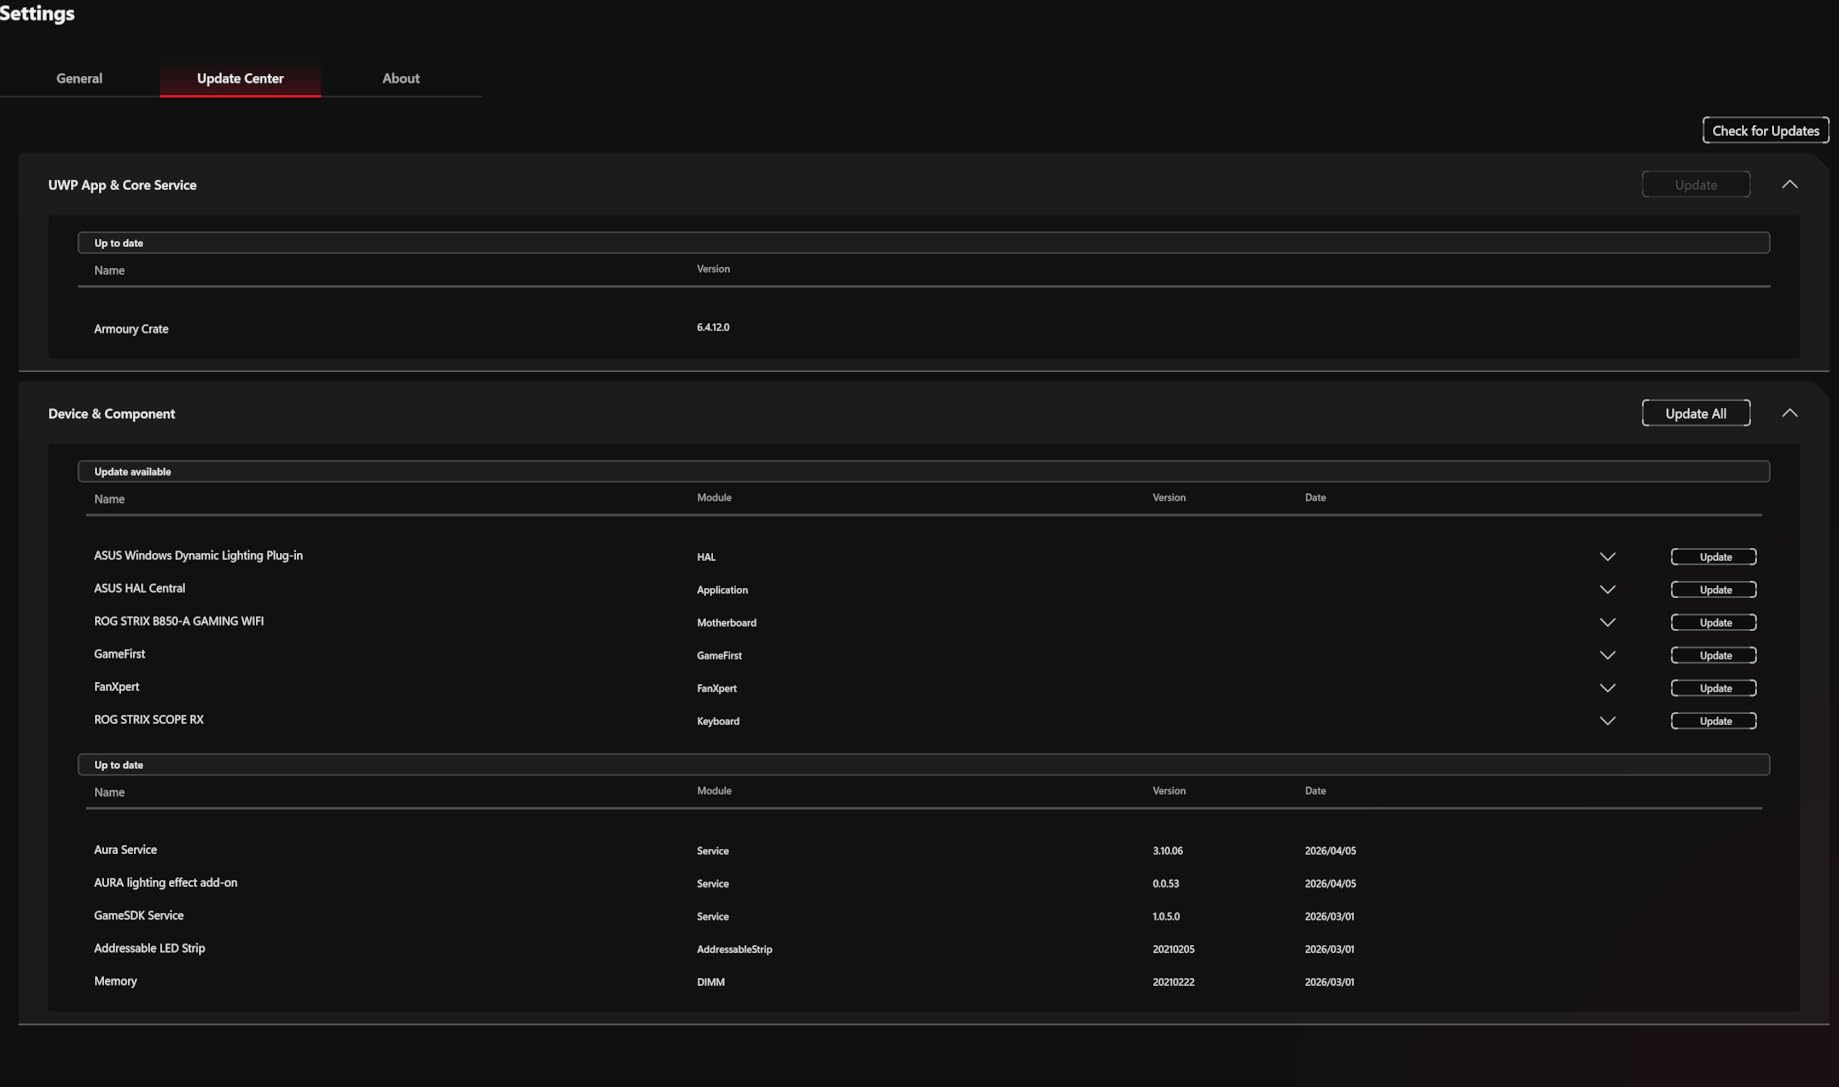Select ASUS Windows Dynamic Lighting Plug-in name

pos(198,555)
